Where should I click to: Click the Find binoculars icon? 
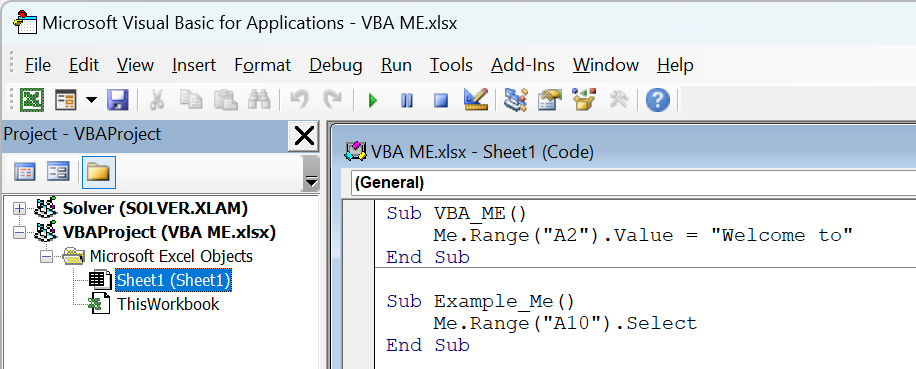pos(258,100)
